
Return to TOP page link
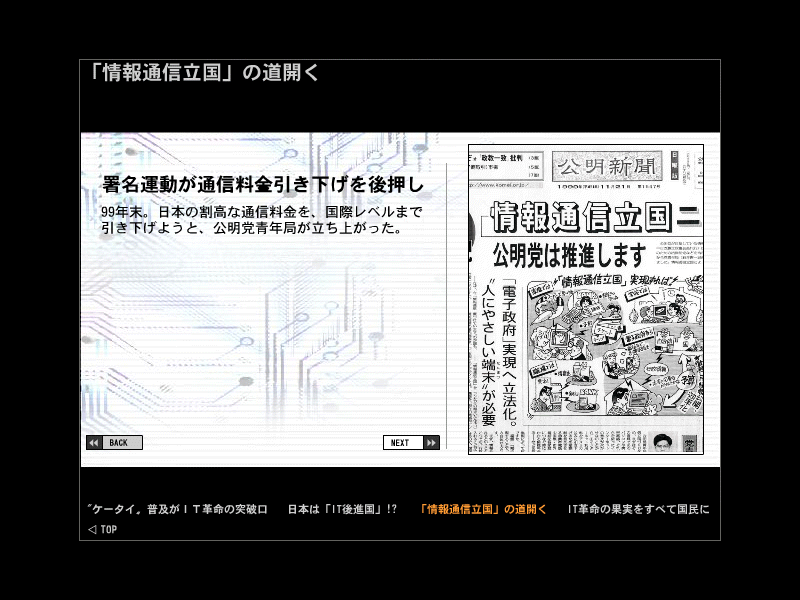pos(103,530)
